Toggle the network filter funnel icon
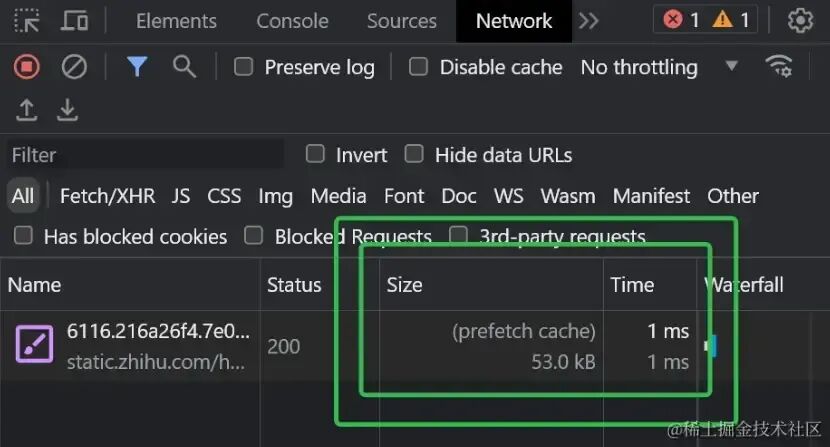 pyautogui.click(x=137, y=67)
